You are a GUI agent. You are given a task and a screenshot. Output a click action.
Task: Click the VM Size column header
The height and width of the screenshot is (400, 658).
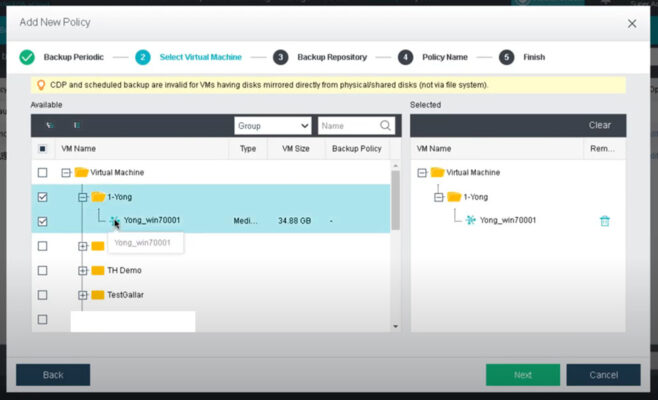click(x=295, y=149)
